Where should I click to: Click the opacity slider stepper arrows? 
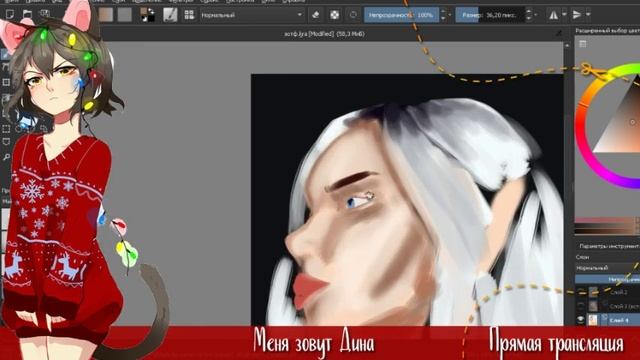pos(444,15)
